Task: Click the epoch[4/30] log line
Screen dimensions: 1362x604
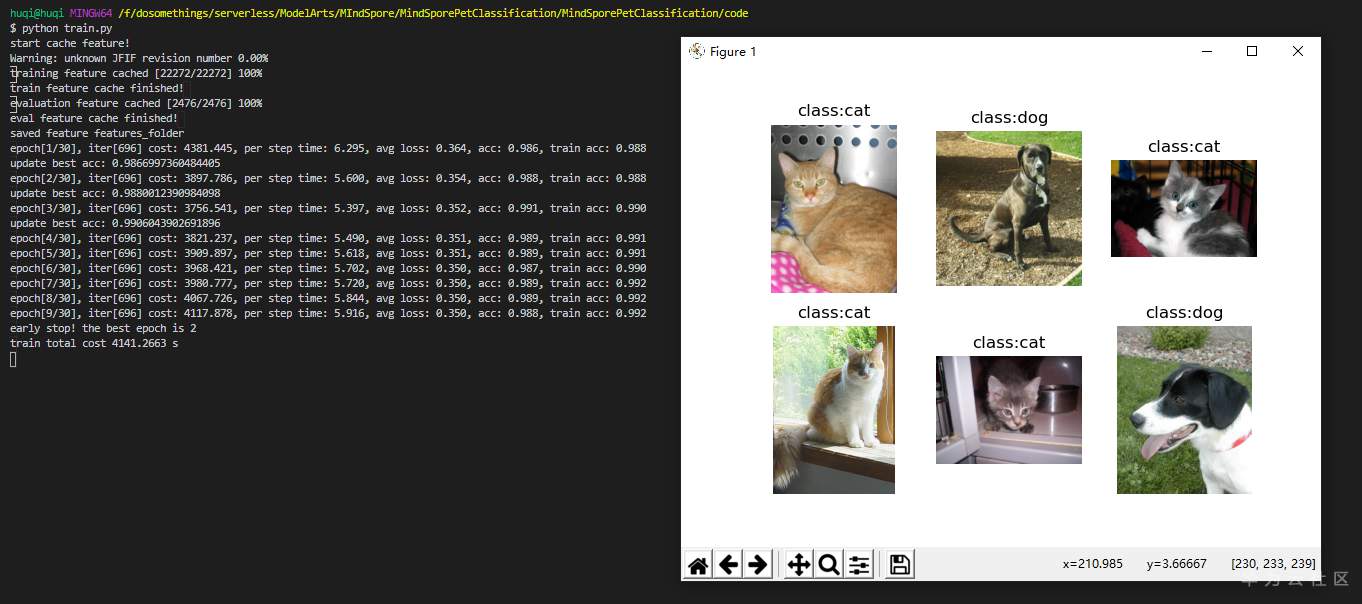Action: coord(328,238)
